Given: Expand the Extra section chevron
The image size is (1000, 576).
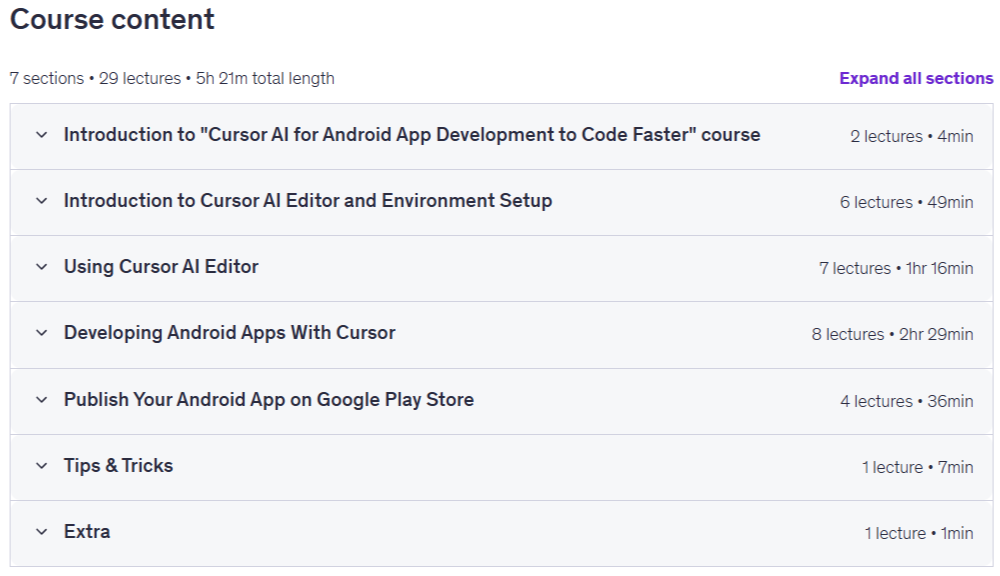Looking at the screenshot, I should click(41, 532).
